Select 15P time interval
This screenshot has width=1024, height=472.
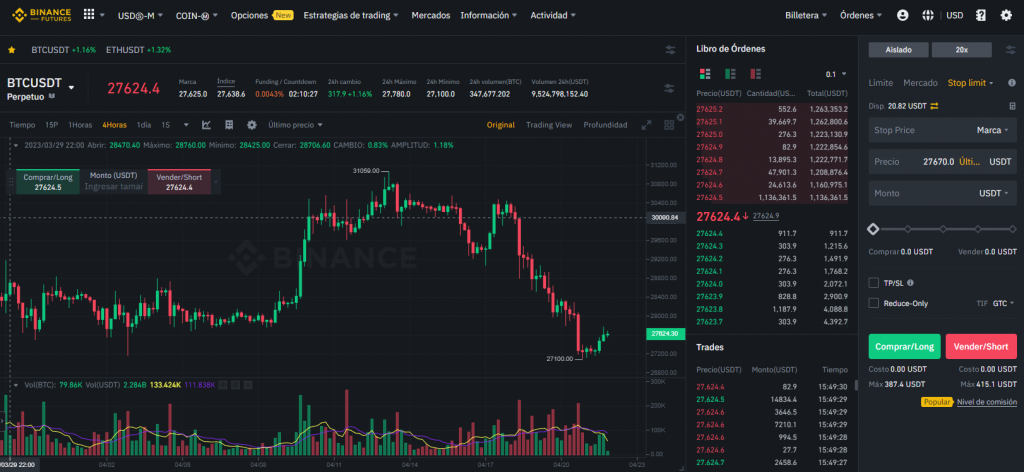coord(52,125)
